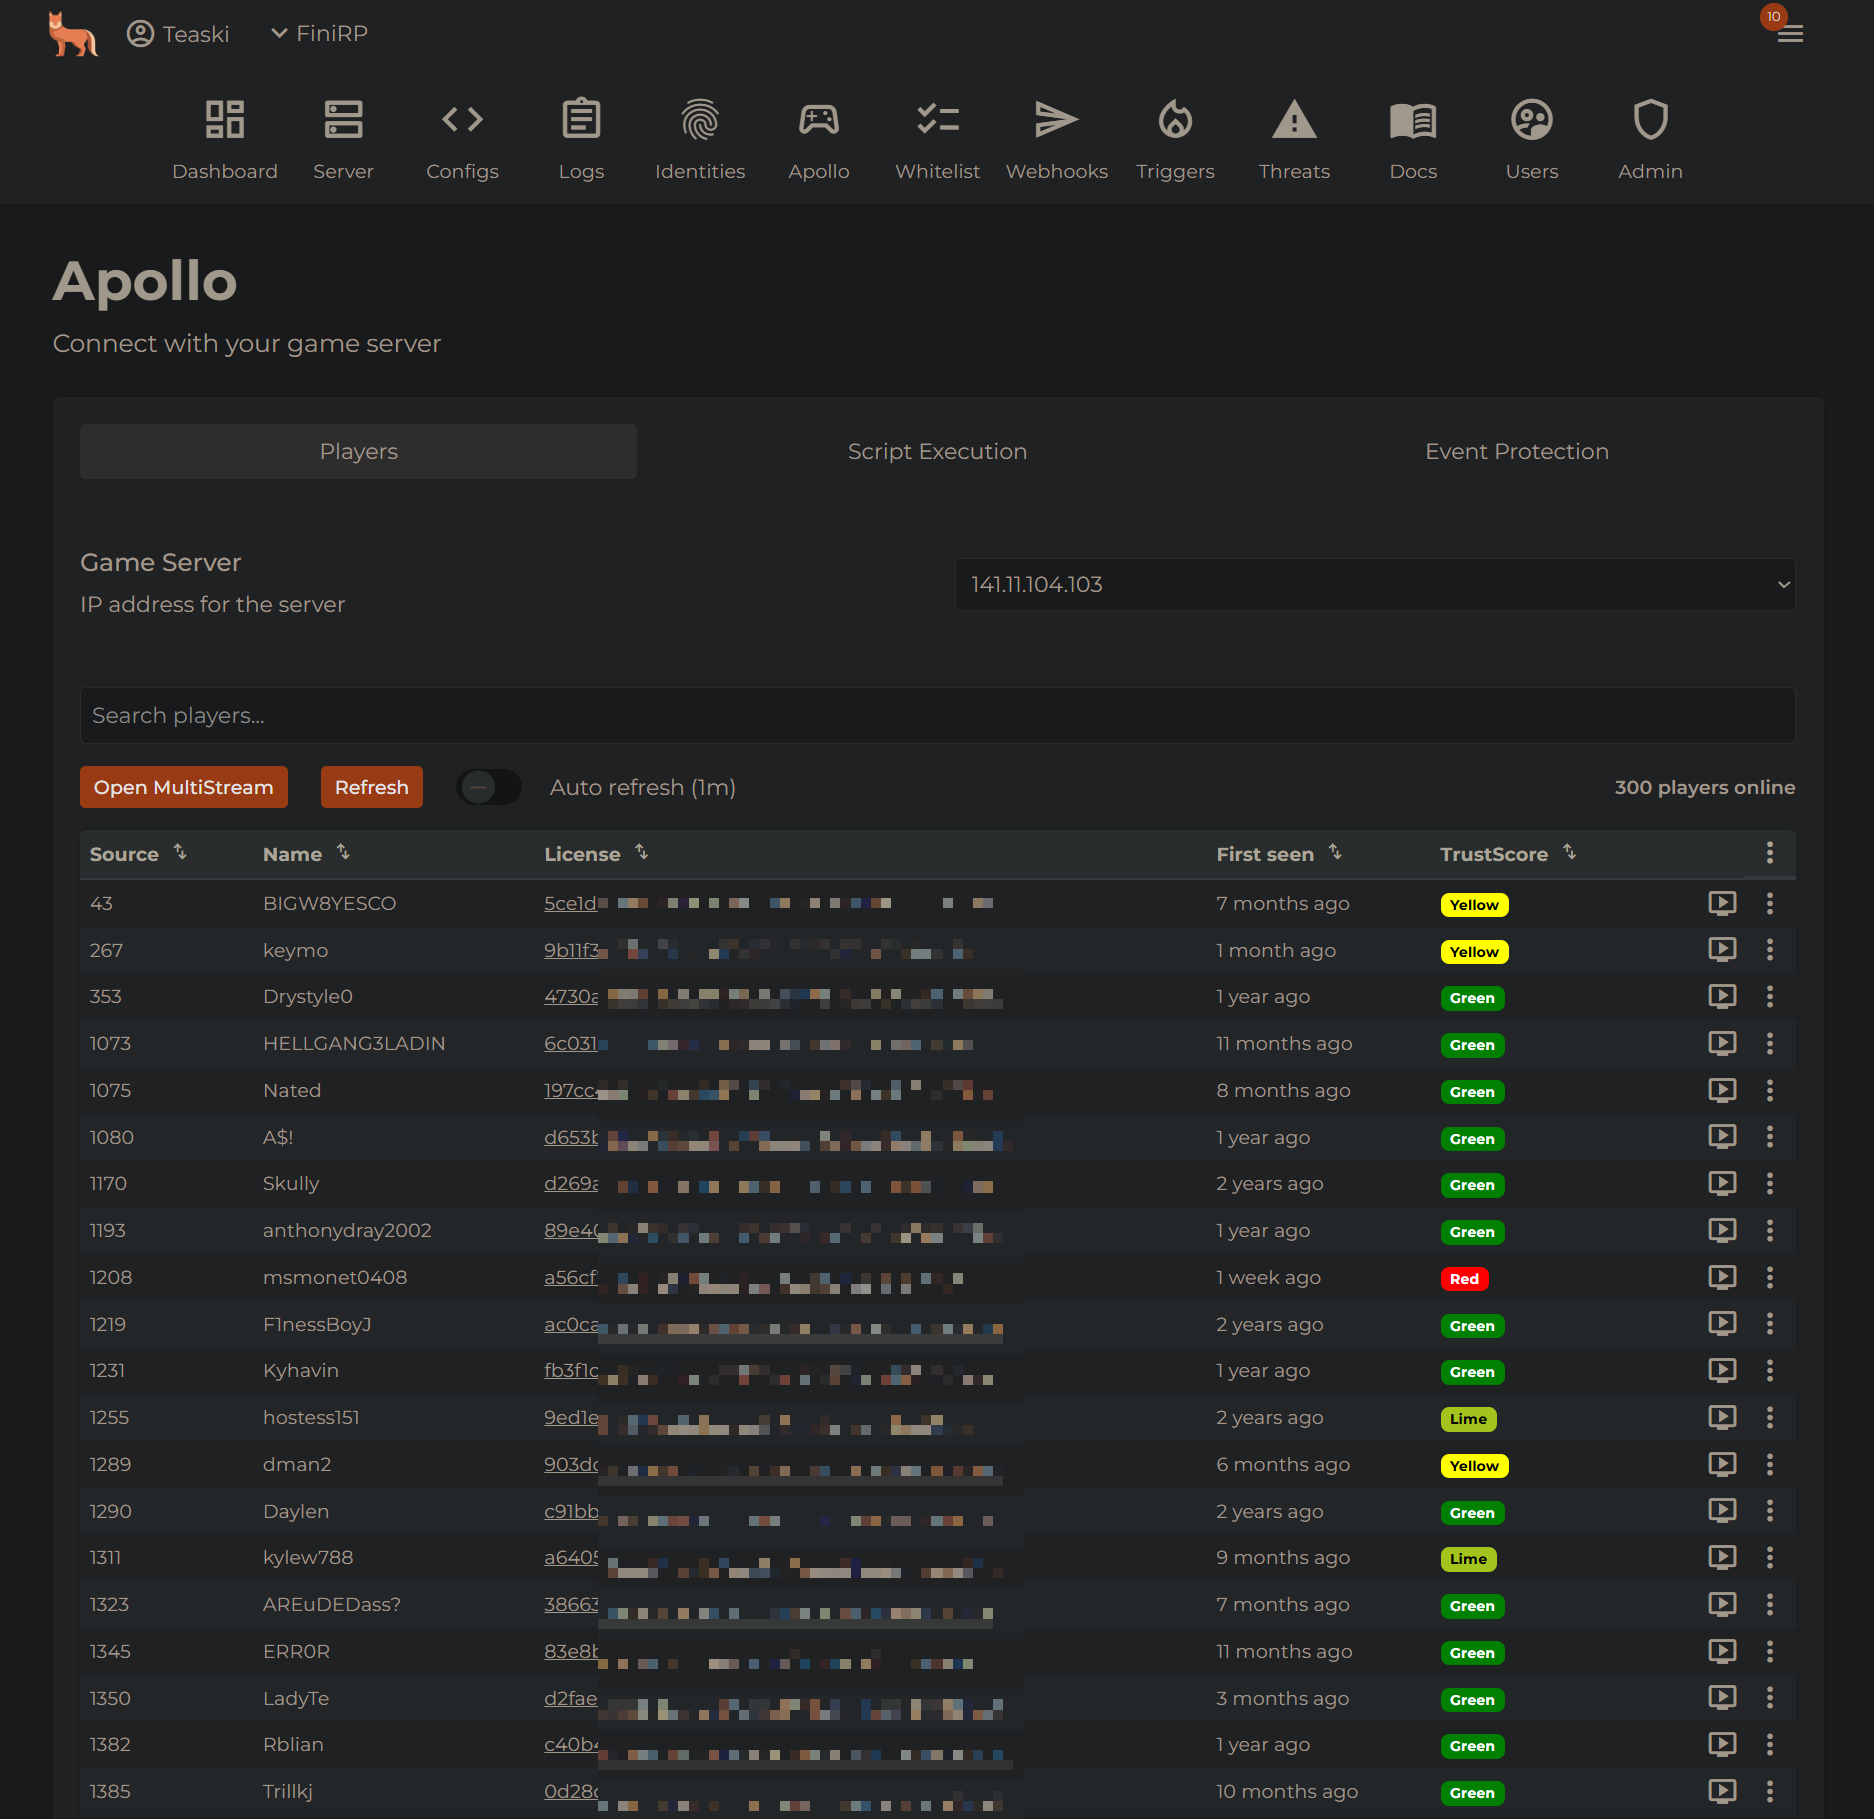Open row options for msmonet0408
This screenshot has width=1874, height=1819.
click(1769, 1277)
